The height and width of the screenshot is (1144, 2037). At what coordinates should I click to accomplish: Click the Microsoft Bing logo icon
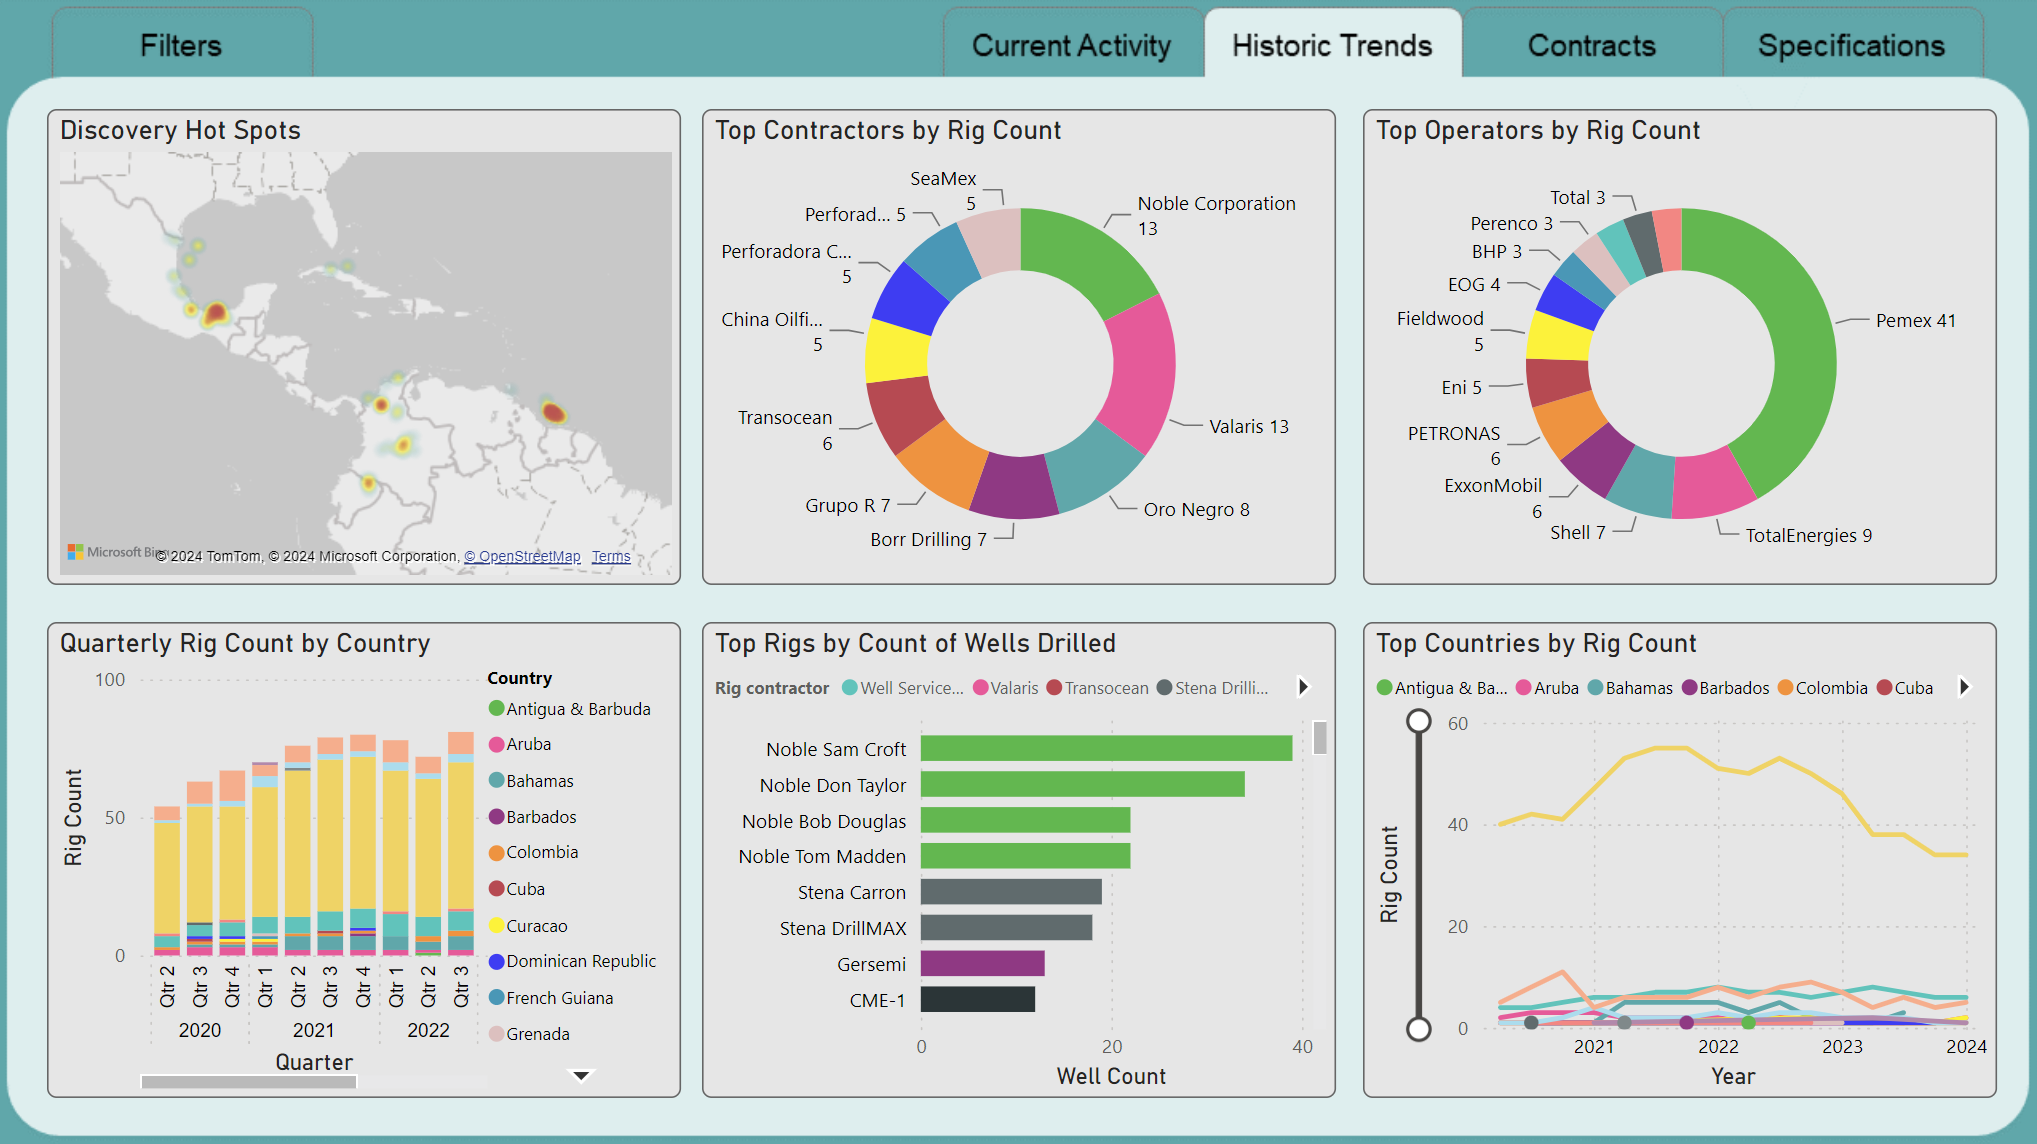coord(75,552)
